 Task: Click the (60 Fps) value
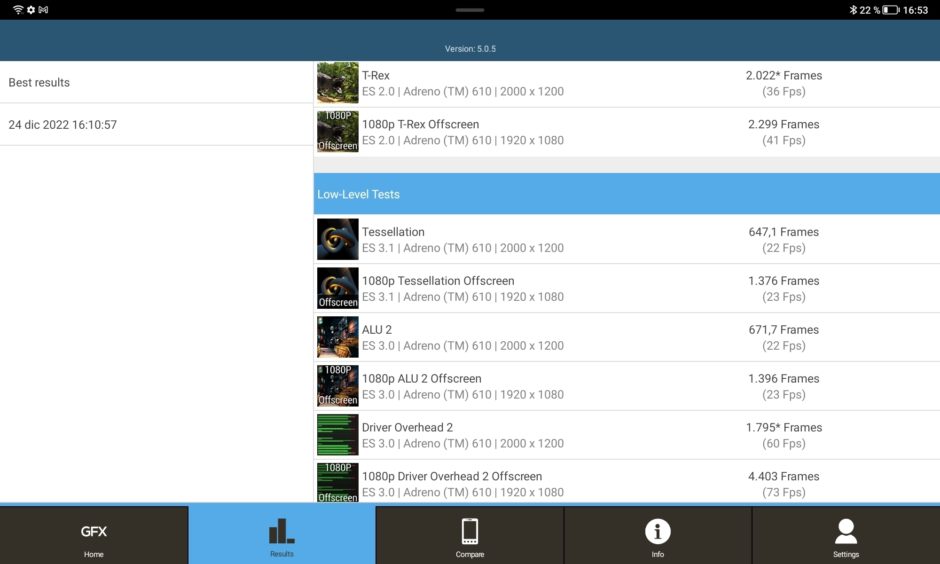[784, 444]
